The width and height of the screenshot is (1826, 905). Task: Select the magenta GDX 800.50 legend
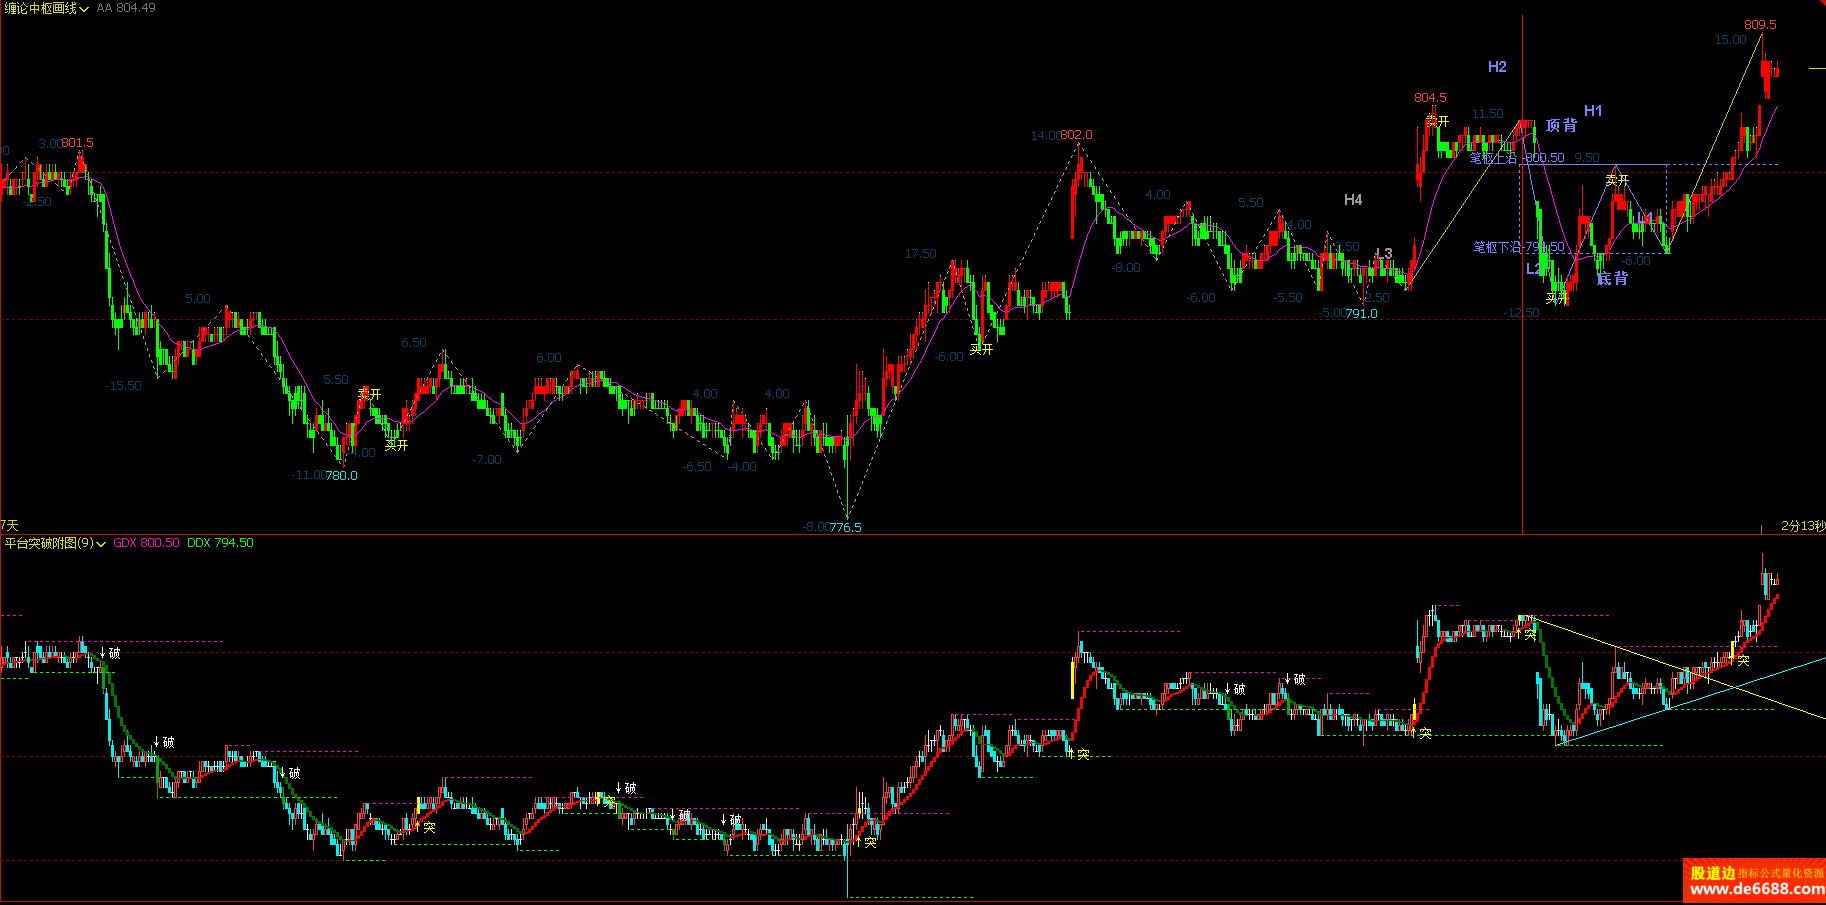click(146, 543)
